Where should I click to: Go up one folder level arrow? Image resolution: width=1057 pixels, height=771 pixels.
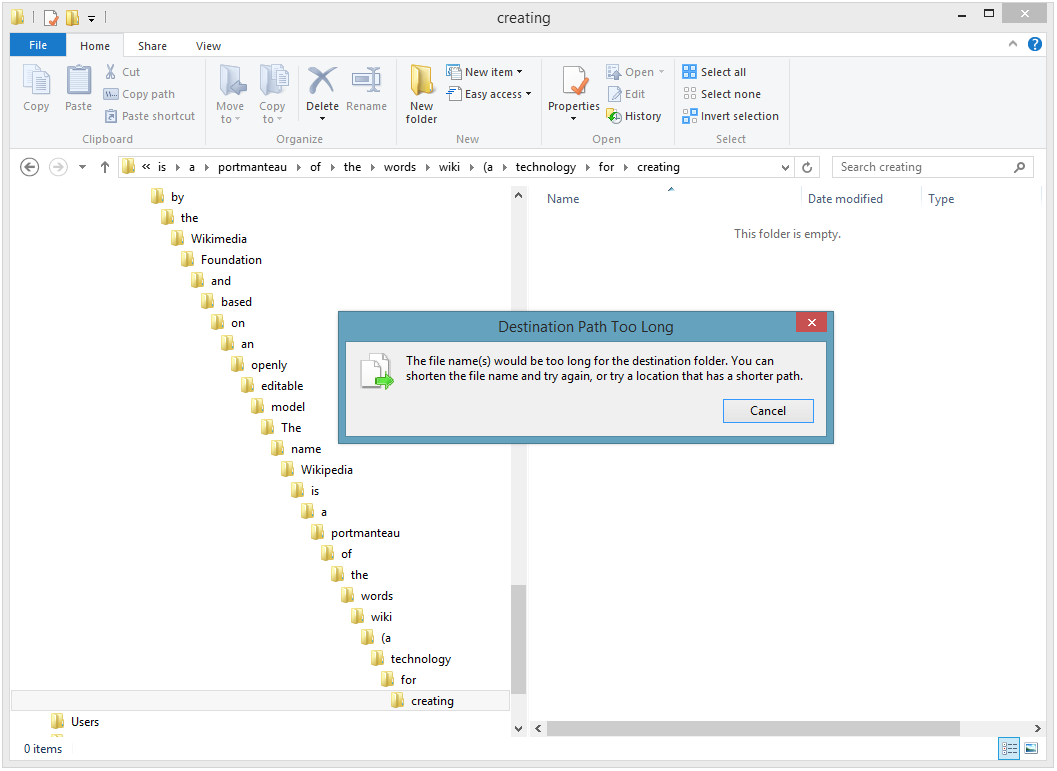pos(104,166)
